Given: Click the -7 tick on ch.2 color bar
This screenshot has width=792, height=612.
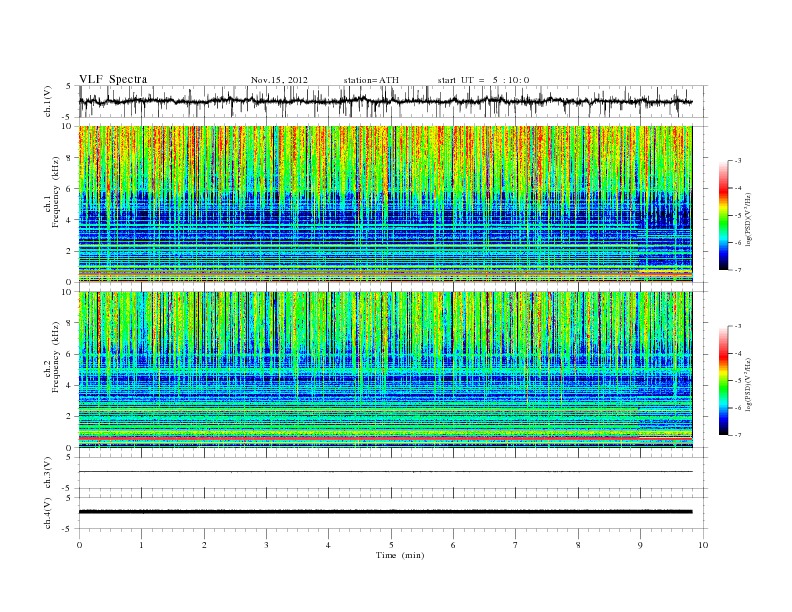Looking at the screenshot, I should pyautogui.click(x=738, y=435).
